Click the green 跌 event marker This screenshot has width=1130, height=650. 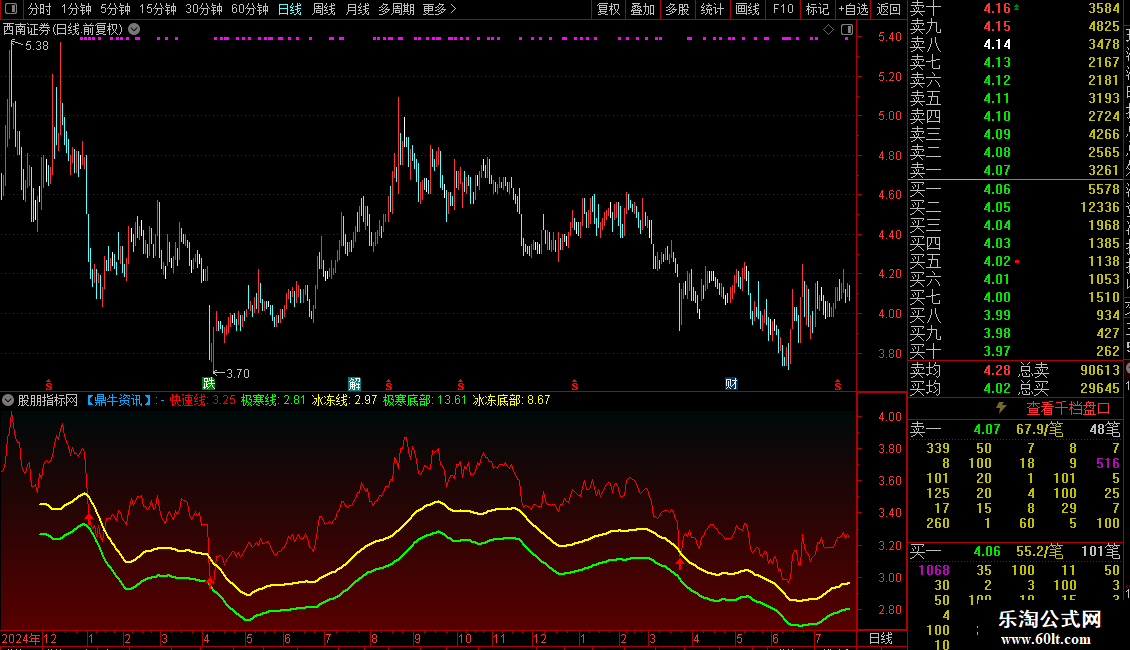click(x=208, y=383)
